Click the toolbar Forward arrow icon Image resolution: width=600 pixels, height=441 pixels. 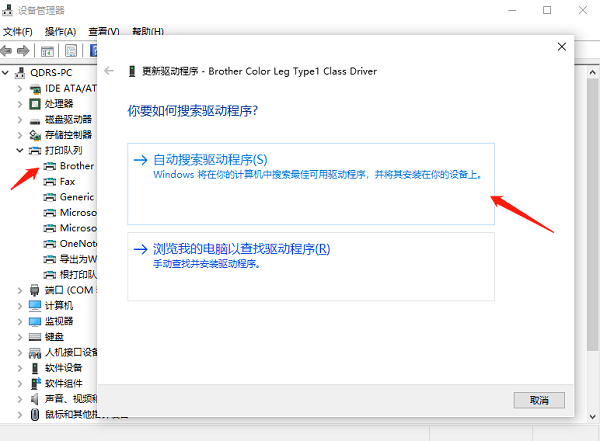coord(24,50)
